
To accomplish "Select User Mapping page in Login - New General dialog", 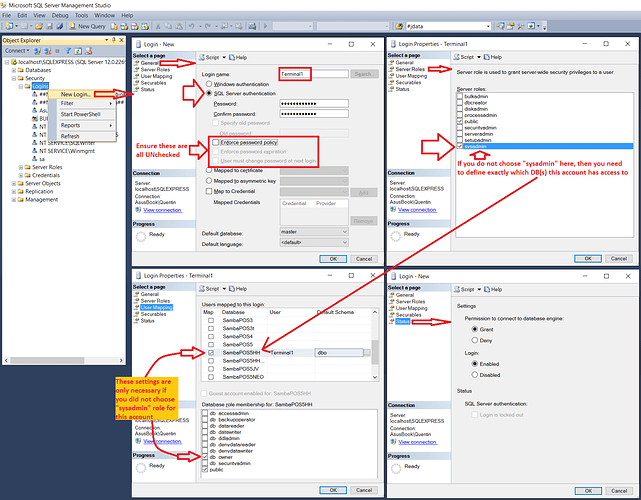I will coord(156,76).
